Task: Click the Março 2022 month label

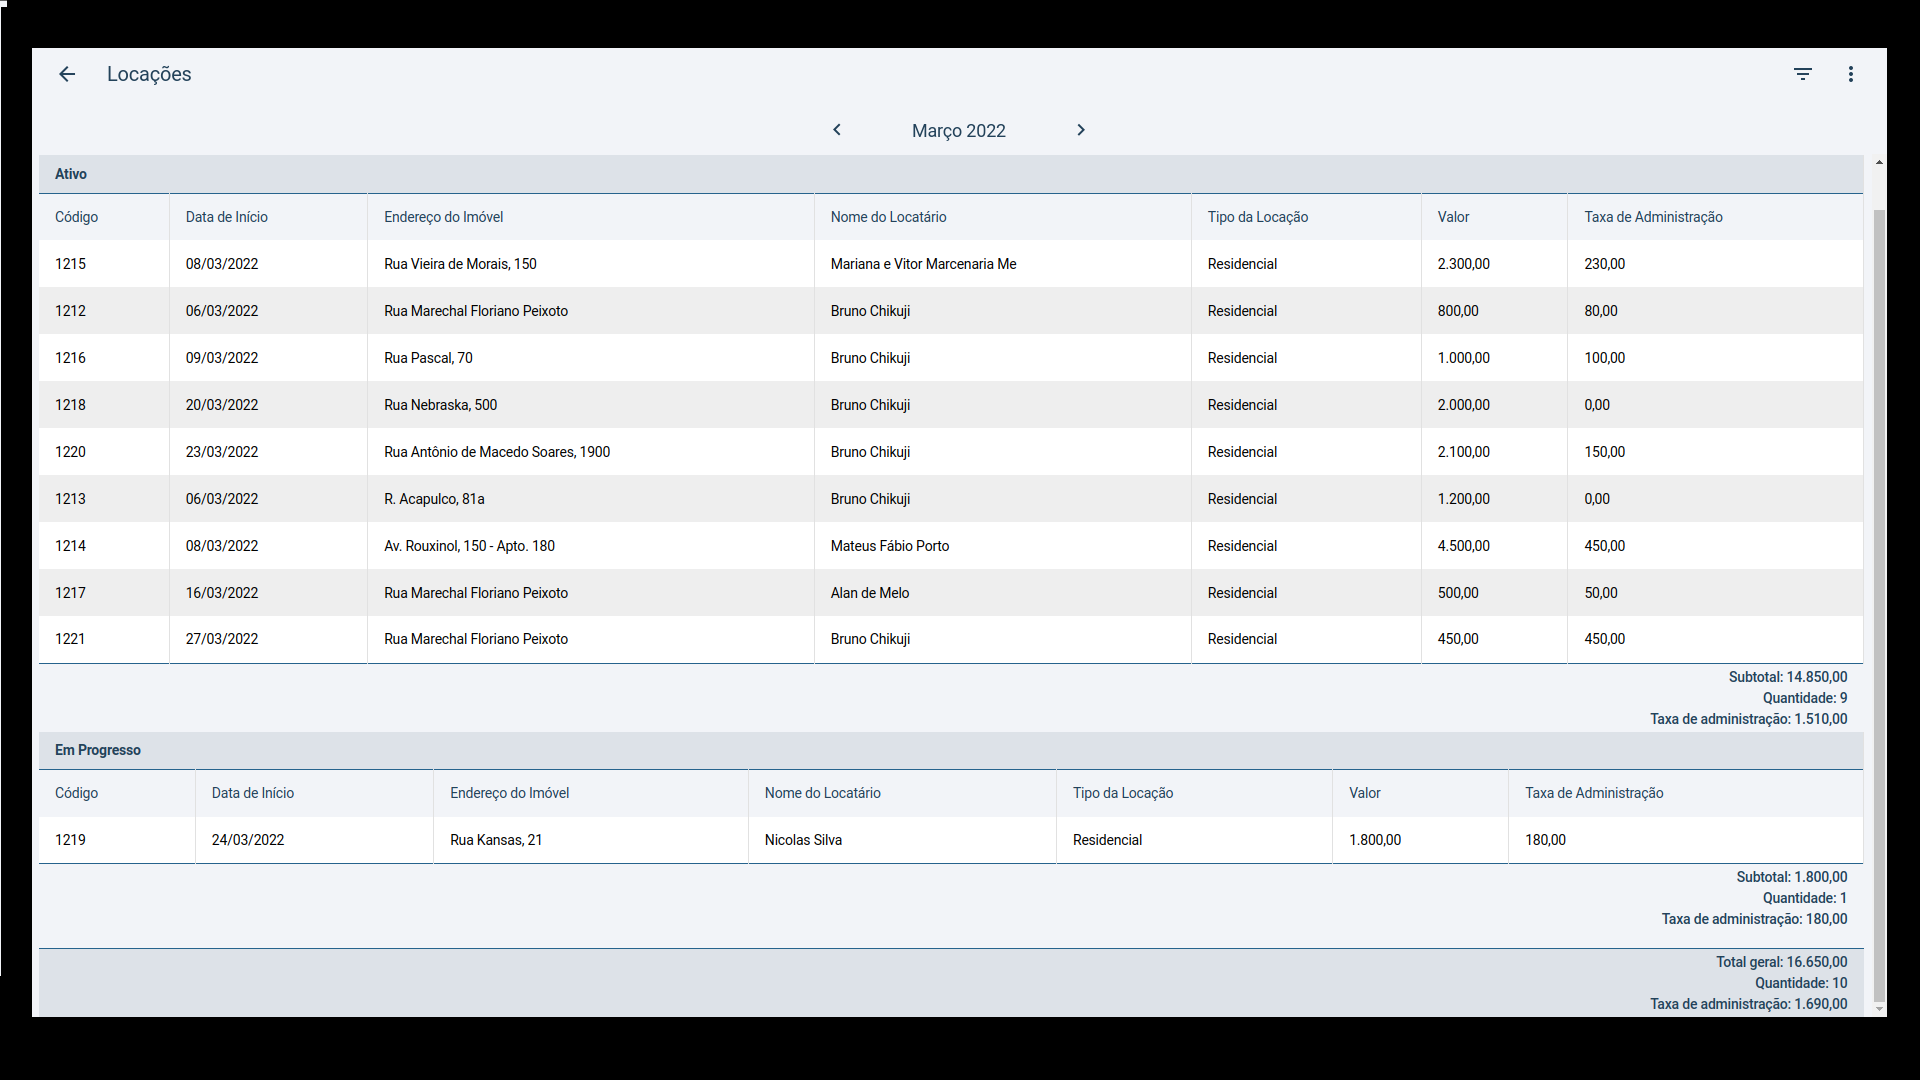Action: (x=958, y=131)
